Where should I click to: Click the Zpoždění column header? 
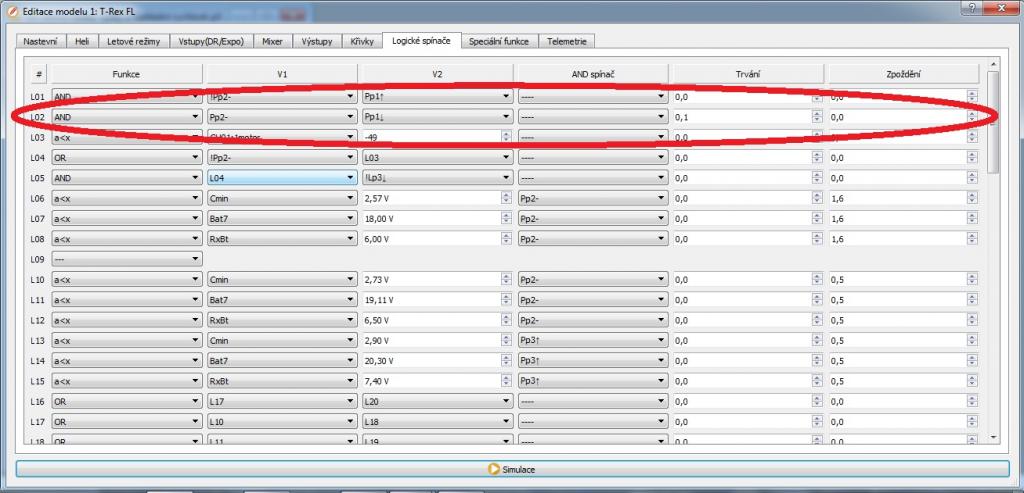click(x=902, y=74)
